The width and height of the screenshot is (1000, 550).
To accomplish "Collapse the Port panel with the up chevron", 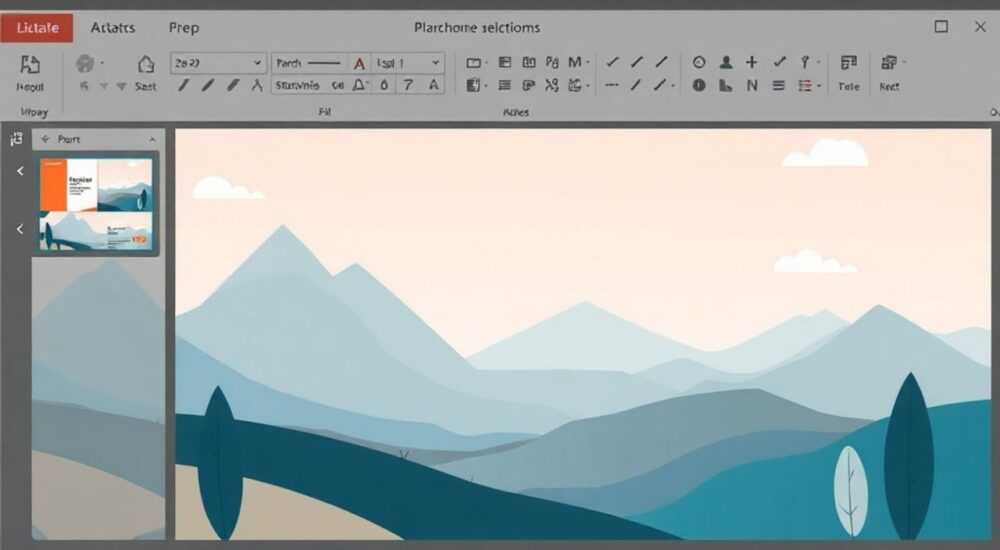I will [x=152, y=139].
